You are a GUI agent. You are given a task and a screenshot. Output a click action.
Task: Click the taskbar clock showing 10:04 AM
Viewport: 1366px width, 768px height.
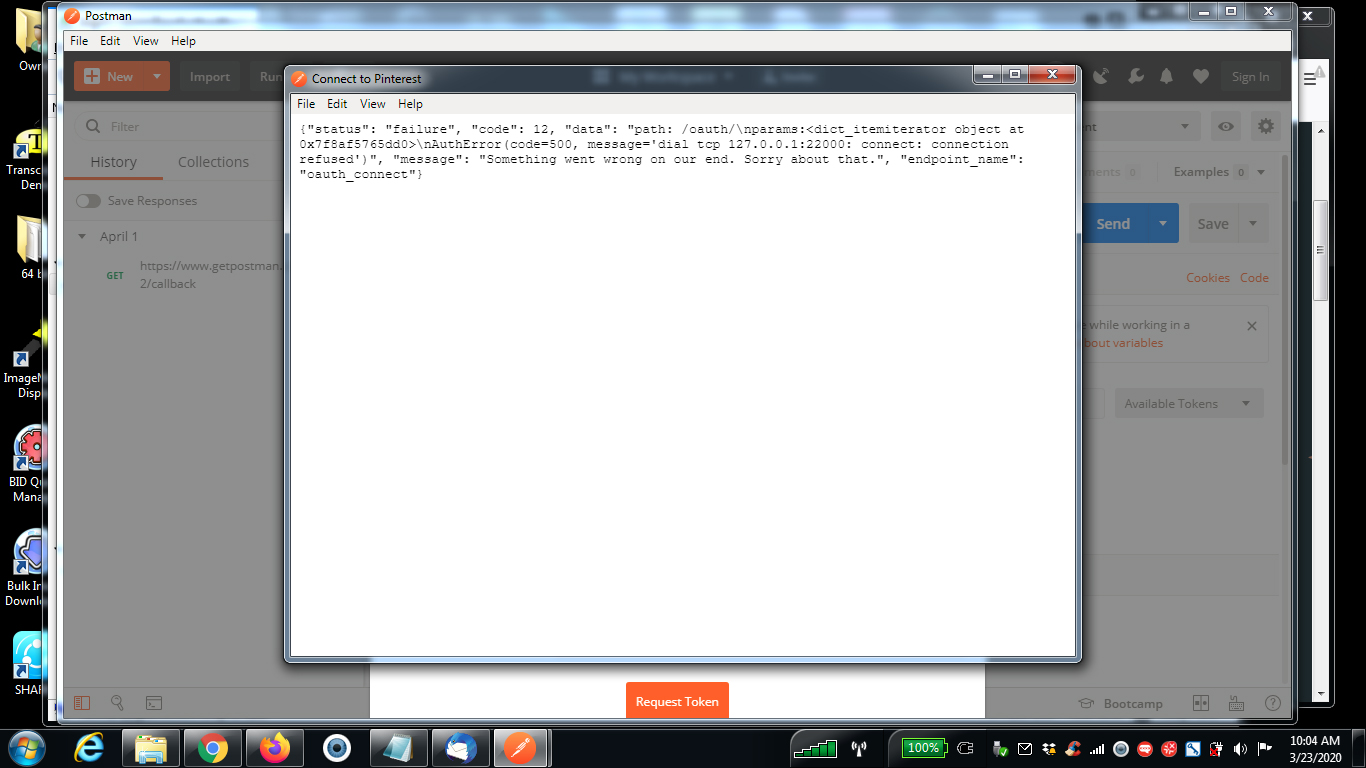pyautogui.click(x=1315, y=748)
